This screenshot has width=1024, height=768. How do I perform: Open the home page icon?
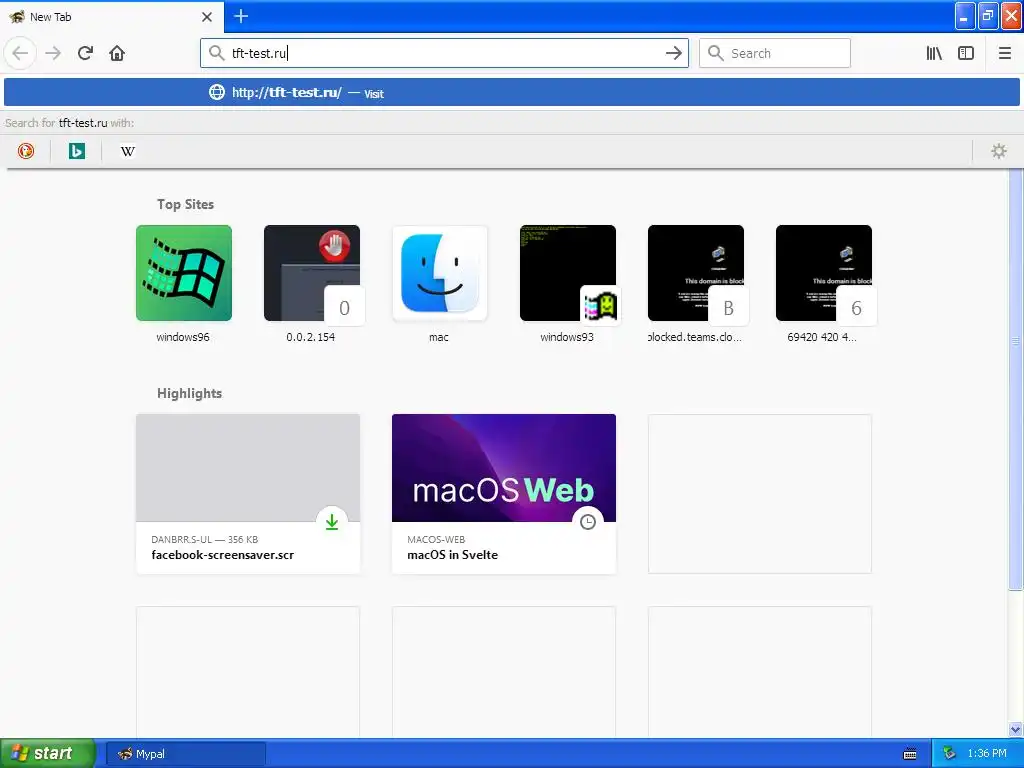pyautogui.click(x=117, y=53)
